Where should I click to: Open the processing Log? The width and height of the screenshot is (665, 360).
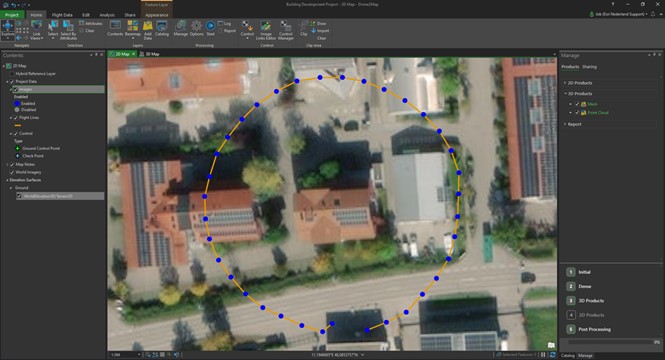pos(224,23)
